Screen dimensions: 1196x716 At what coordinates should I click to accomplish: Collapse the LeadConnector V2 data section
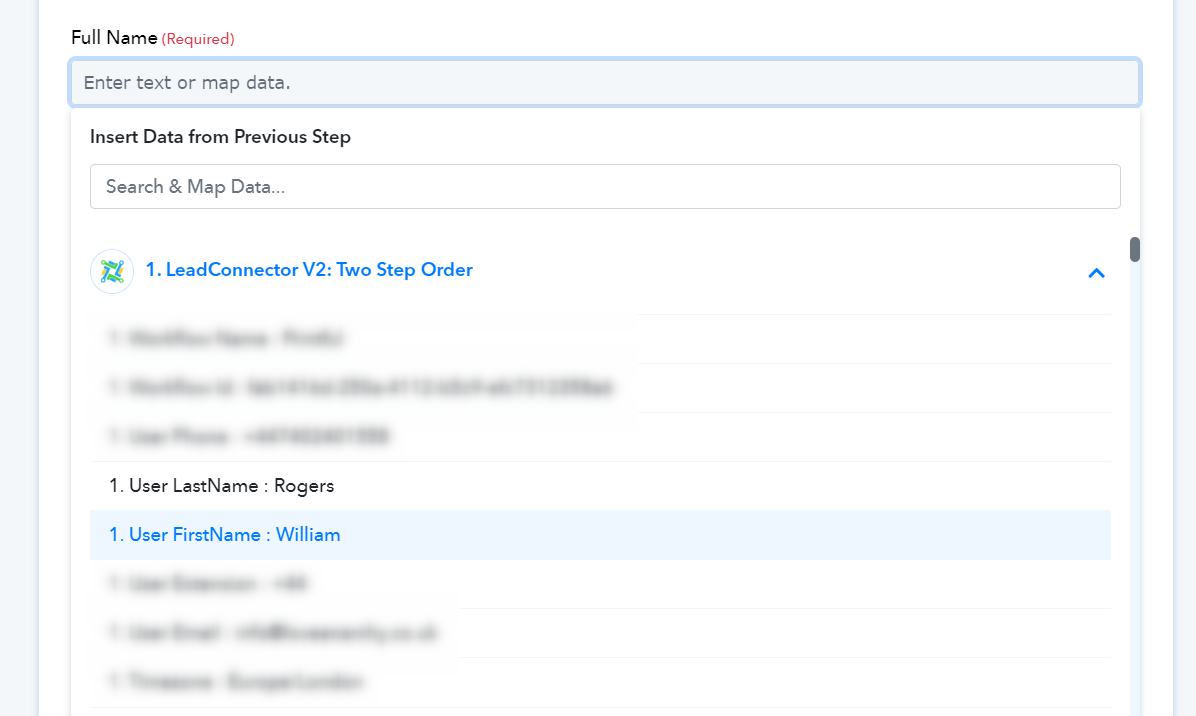[1096, 272]
